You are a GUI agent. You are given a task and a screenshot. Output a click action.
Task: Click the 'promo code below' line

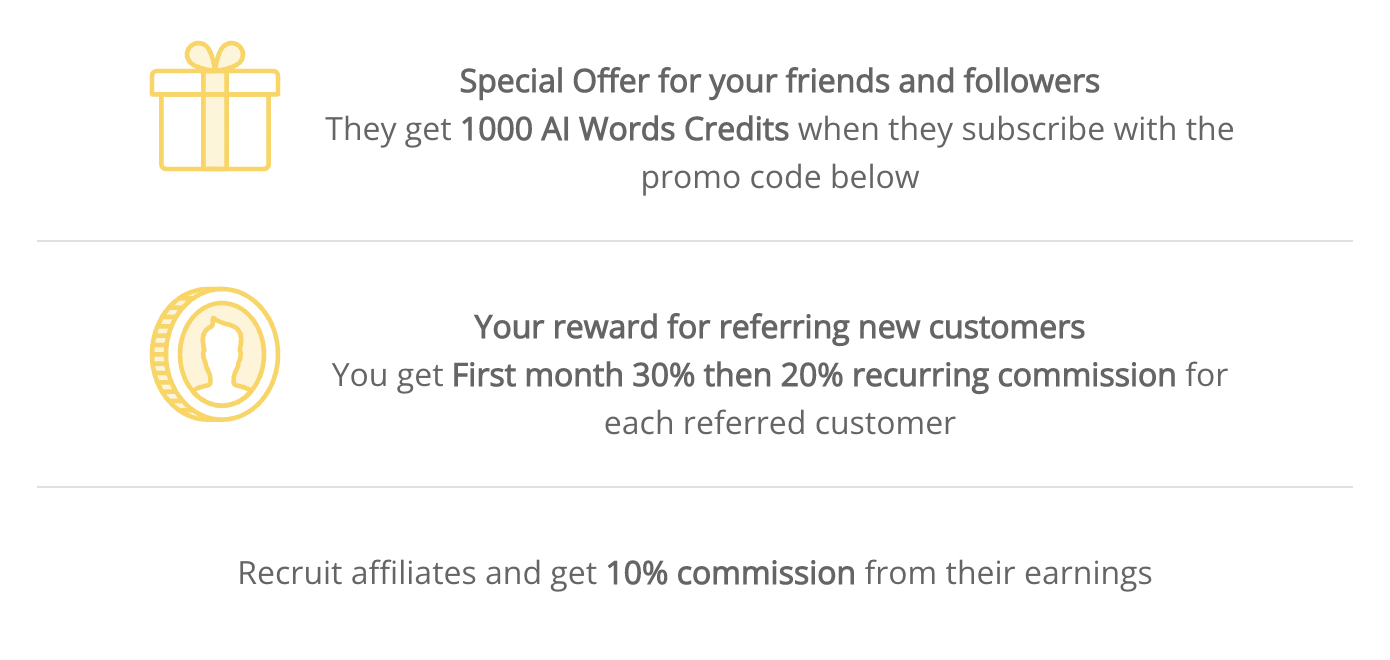click(780, 177)
